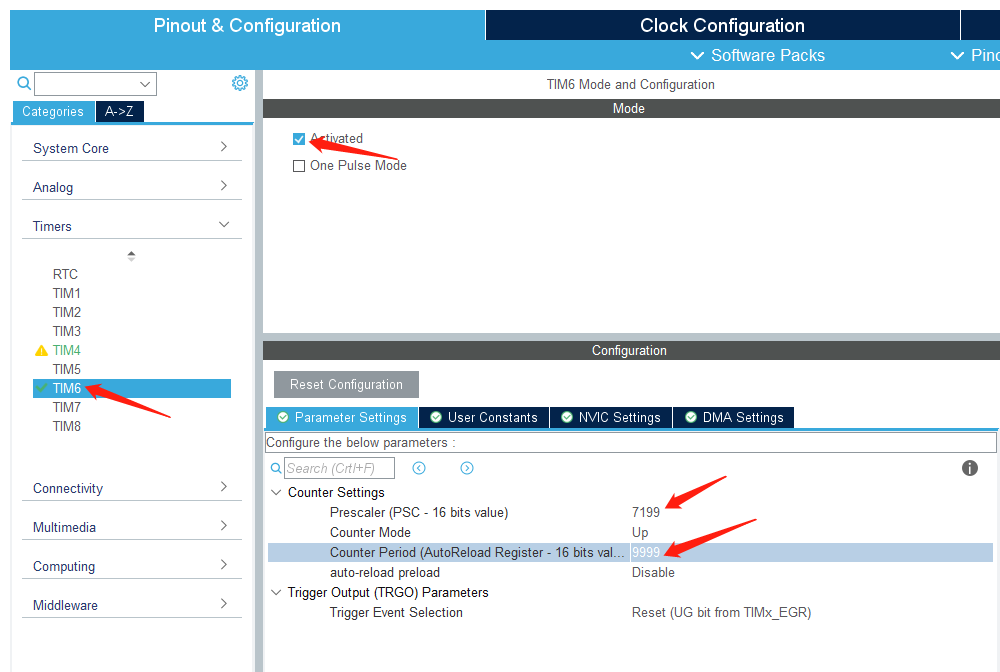Open the gear settings icon in the categories panel
Viewport: 1000px width, 672px height.
point(240,83)
